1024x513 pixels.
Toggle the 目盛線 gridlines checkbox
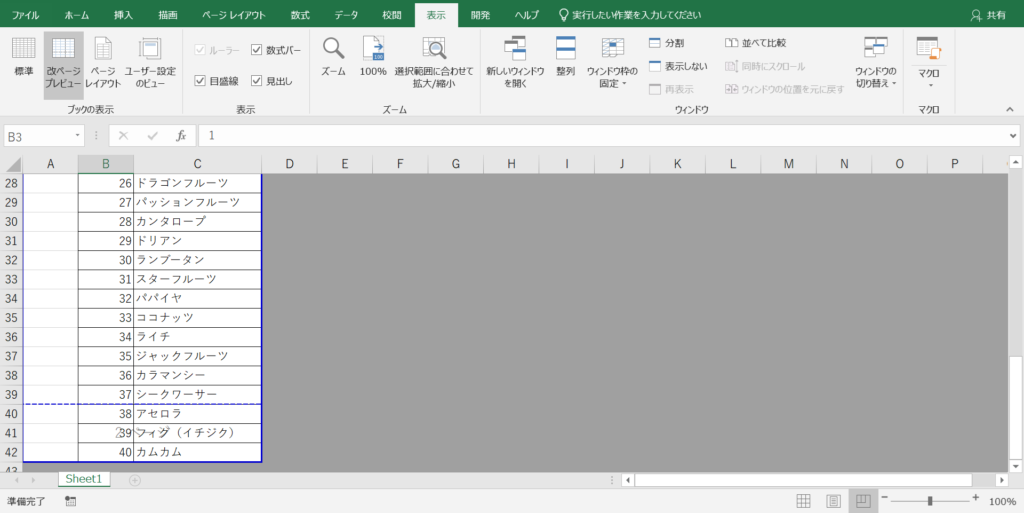click(217, 81)
